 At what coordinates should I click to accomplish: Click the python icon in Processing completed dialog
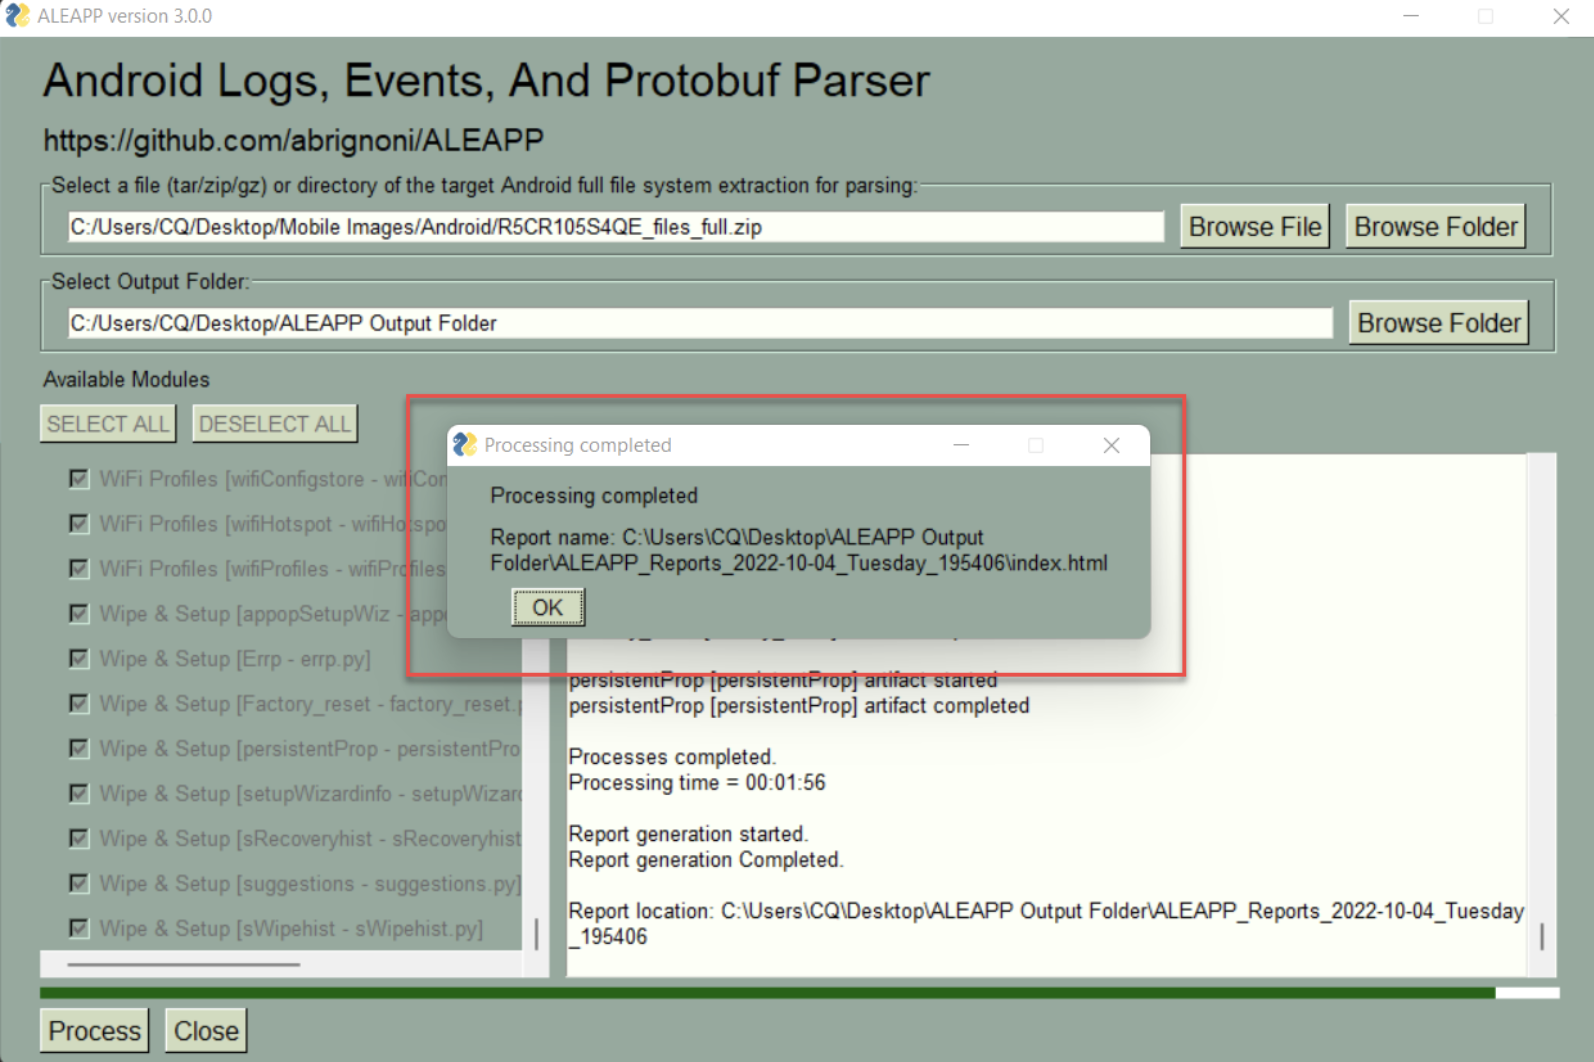(x=464, y=445)
